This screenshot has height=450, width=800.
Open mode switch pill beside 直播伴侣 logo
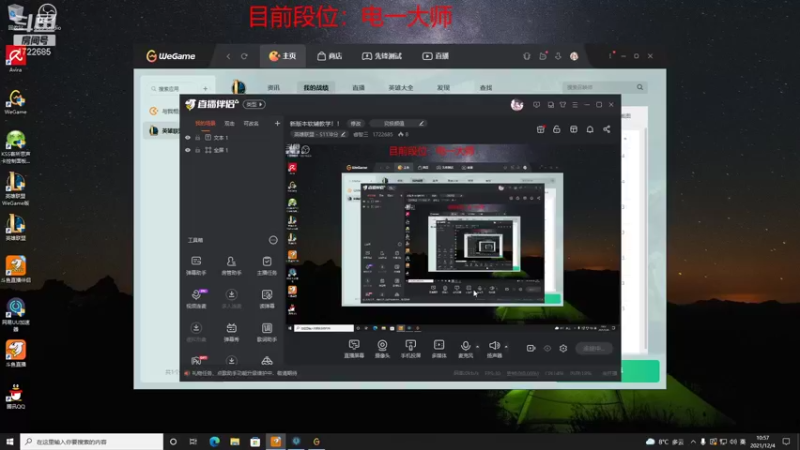[x=254, y=105]
